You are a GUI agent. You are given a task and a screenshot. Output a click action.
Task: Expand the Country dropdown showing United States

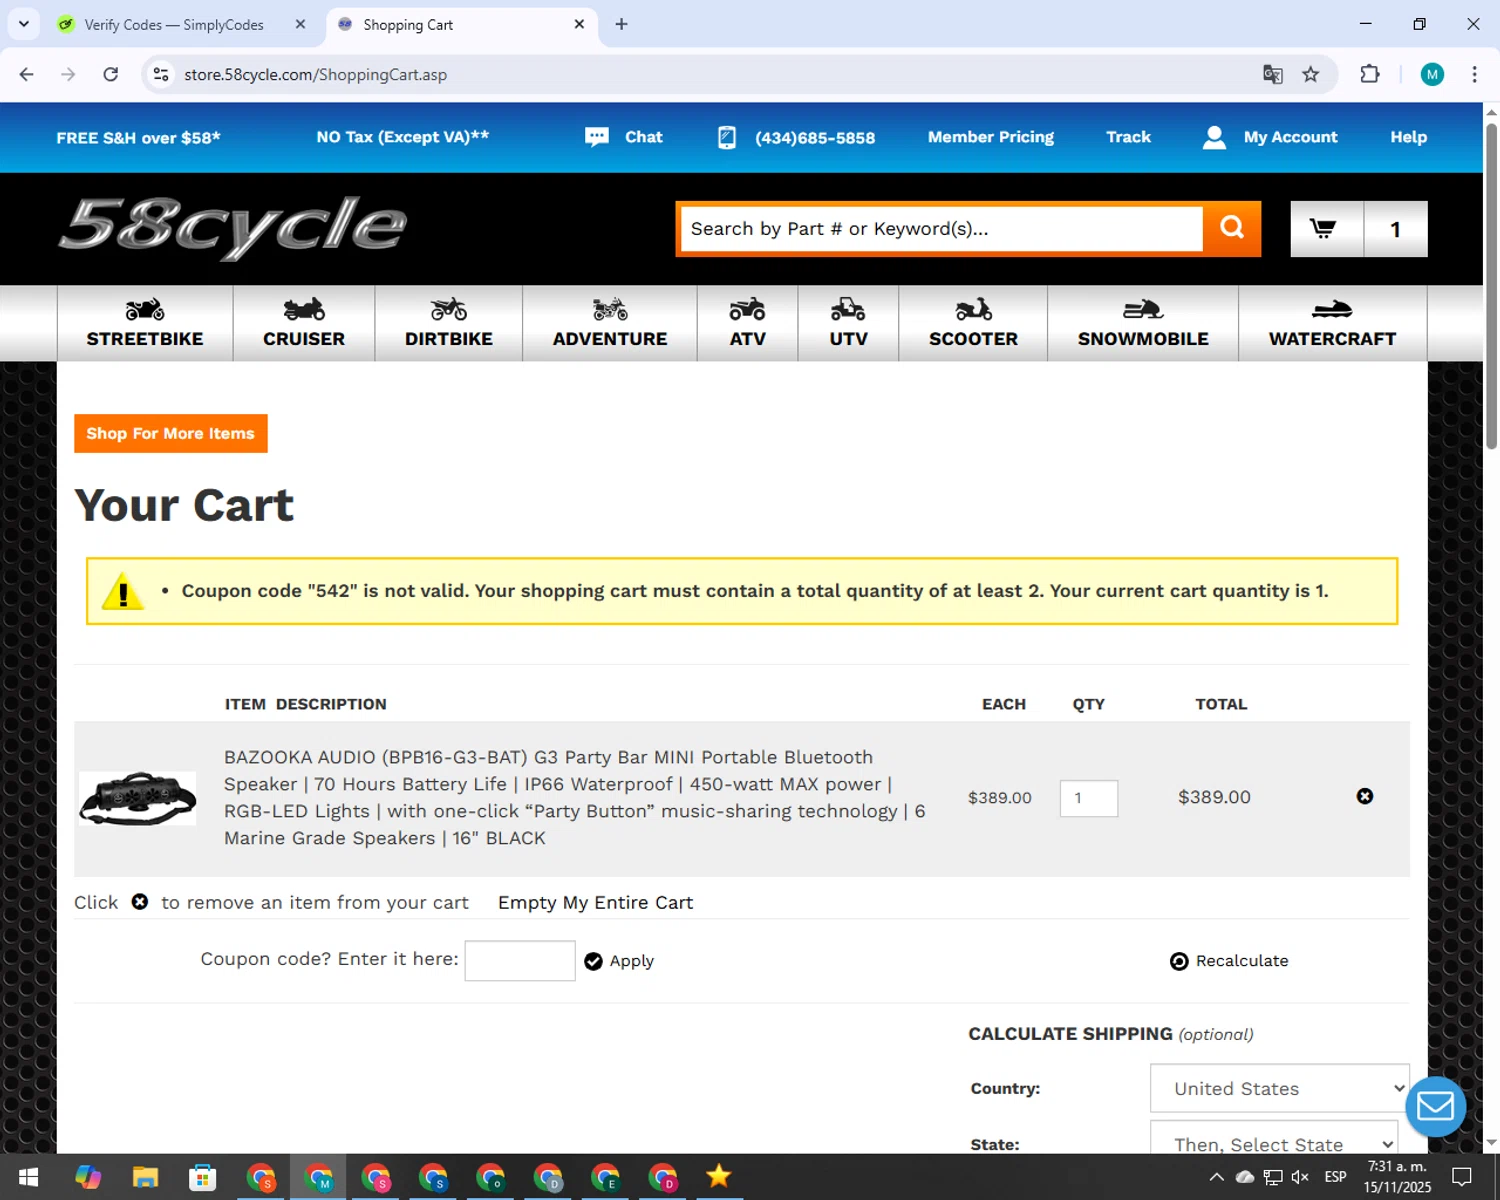[1280, 1088]
